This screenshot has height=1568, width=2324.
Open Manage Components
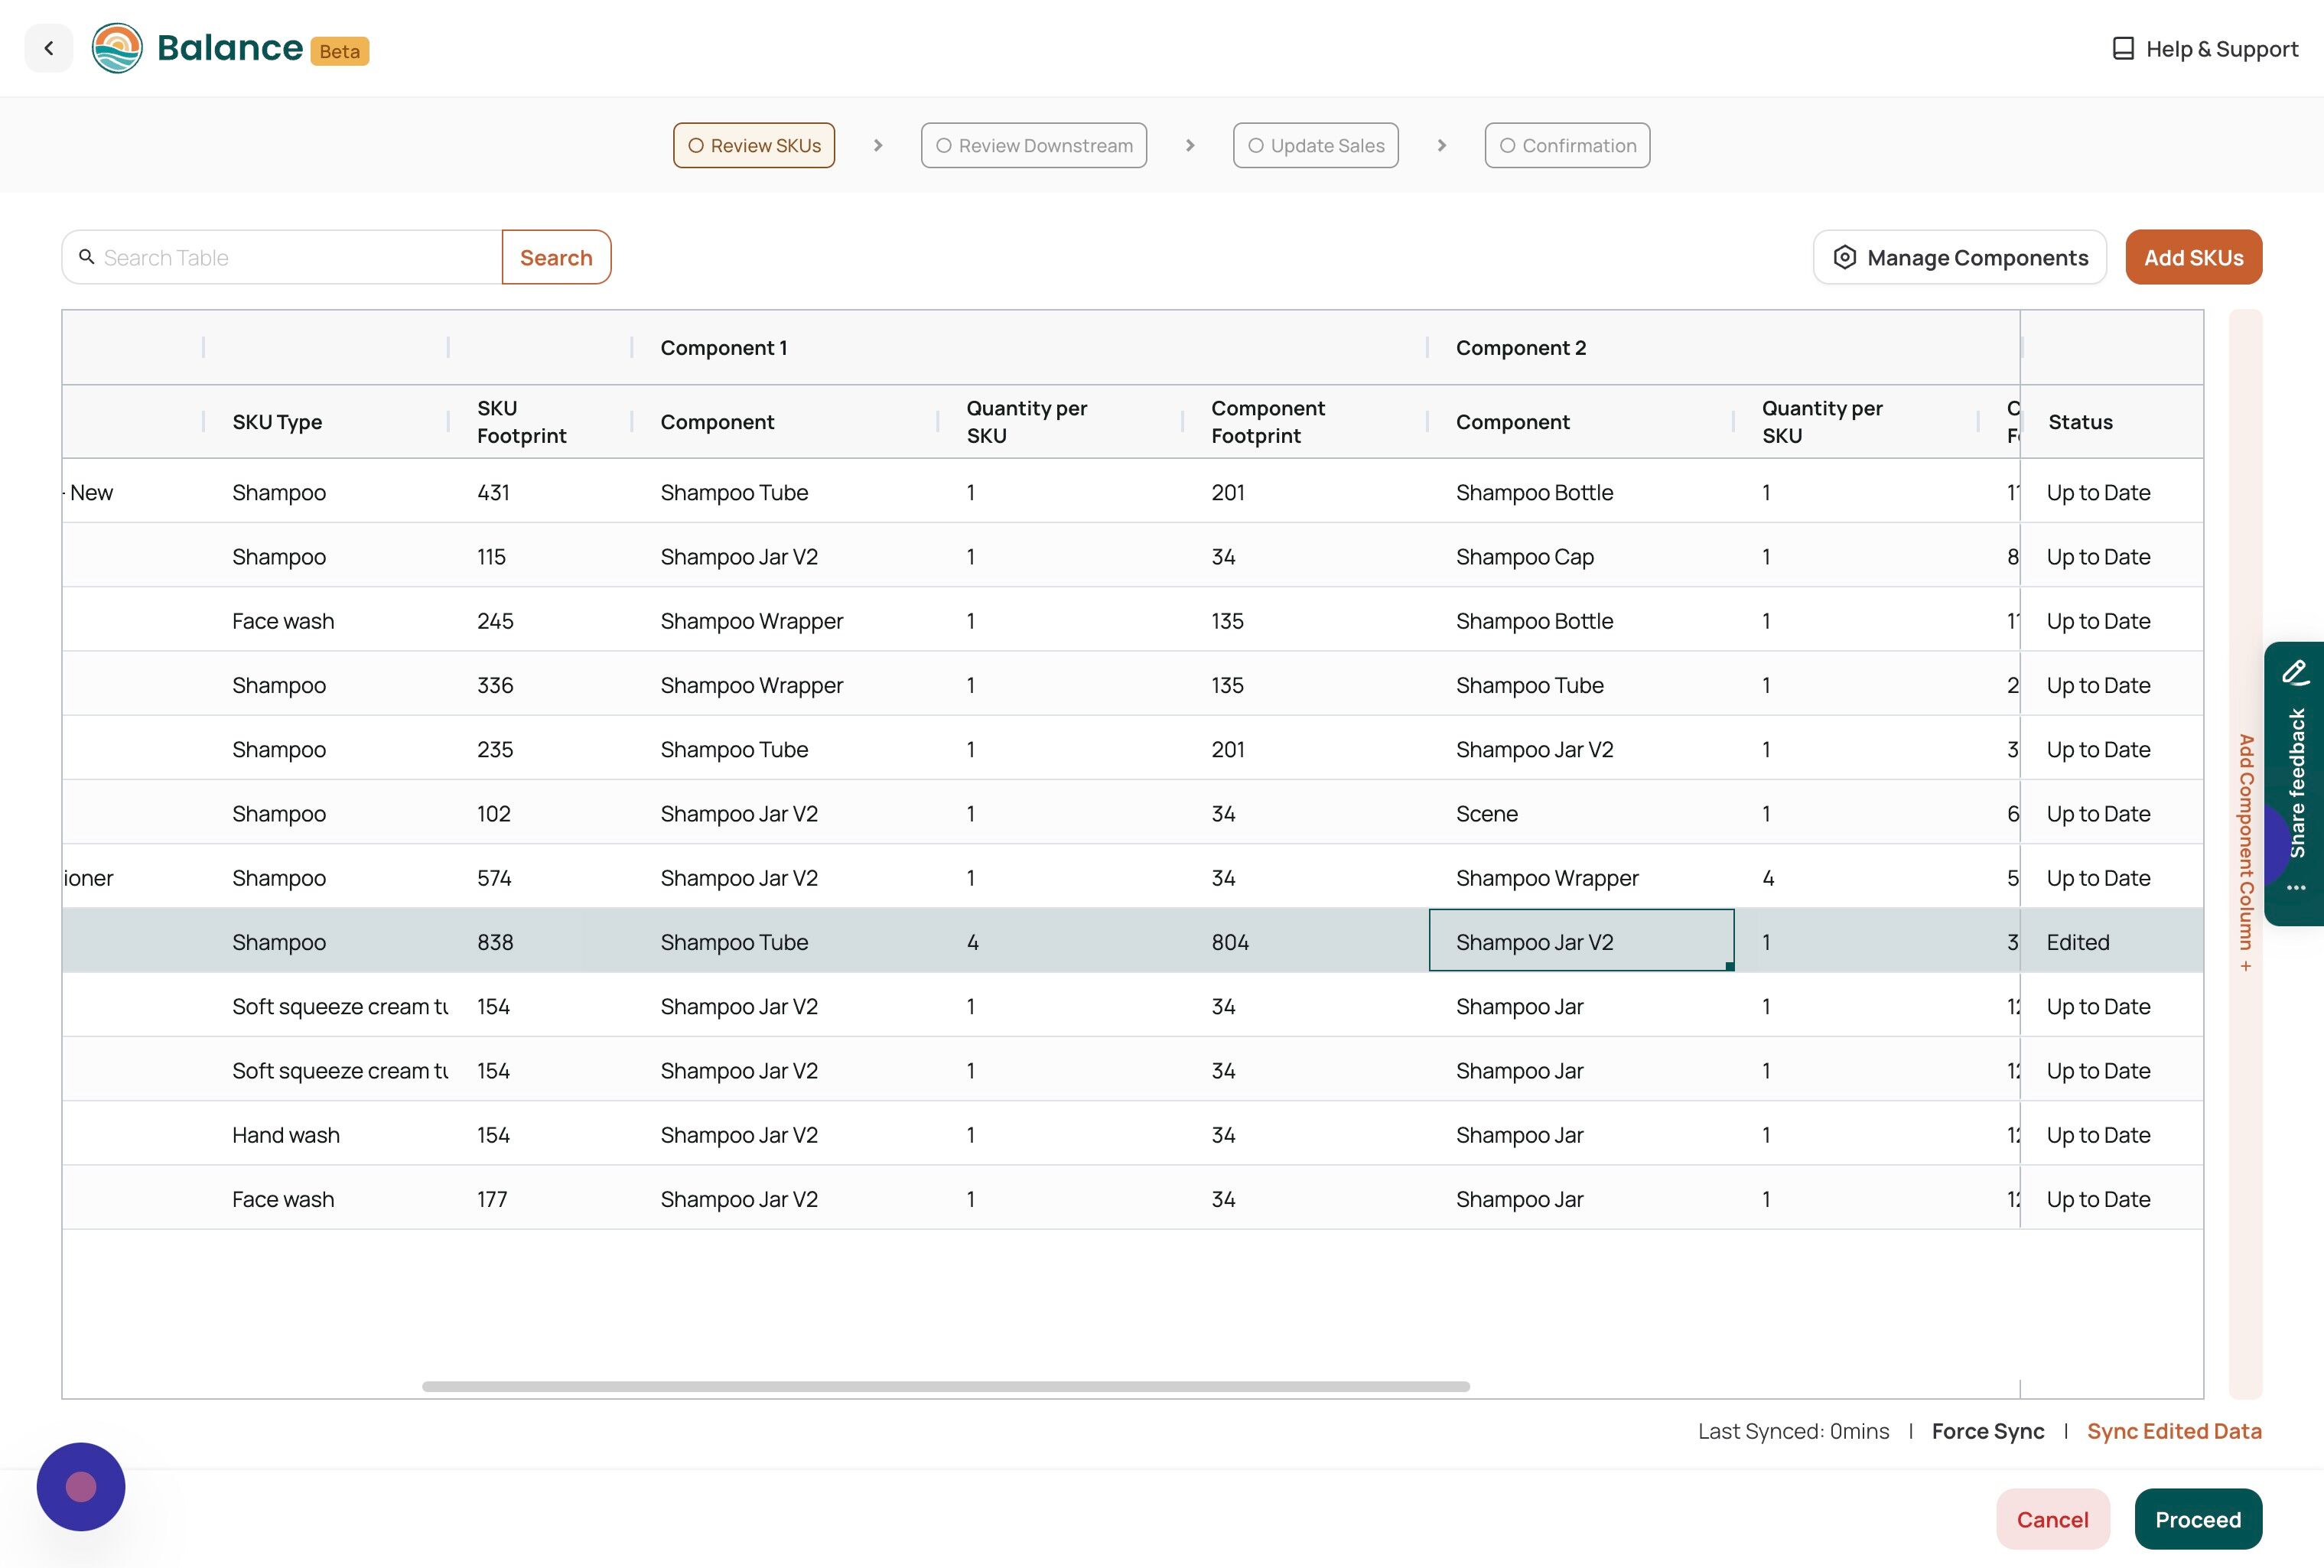click(x=1960, y=257)
